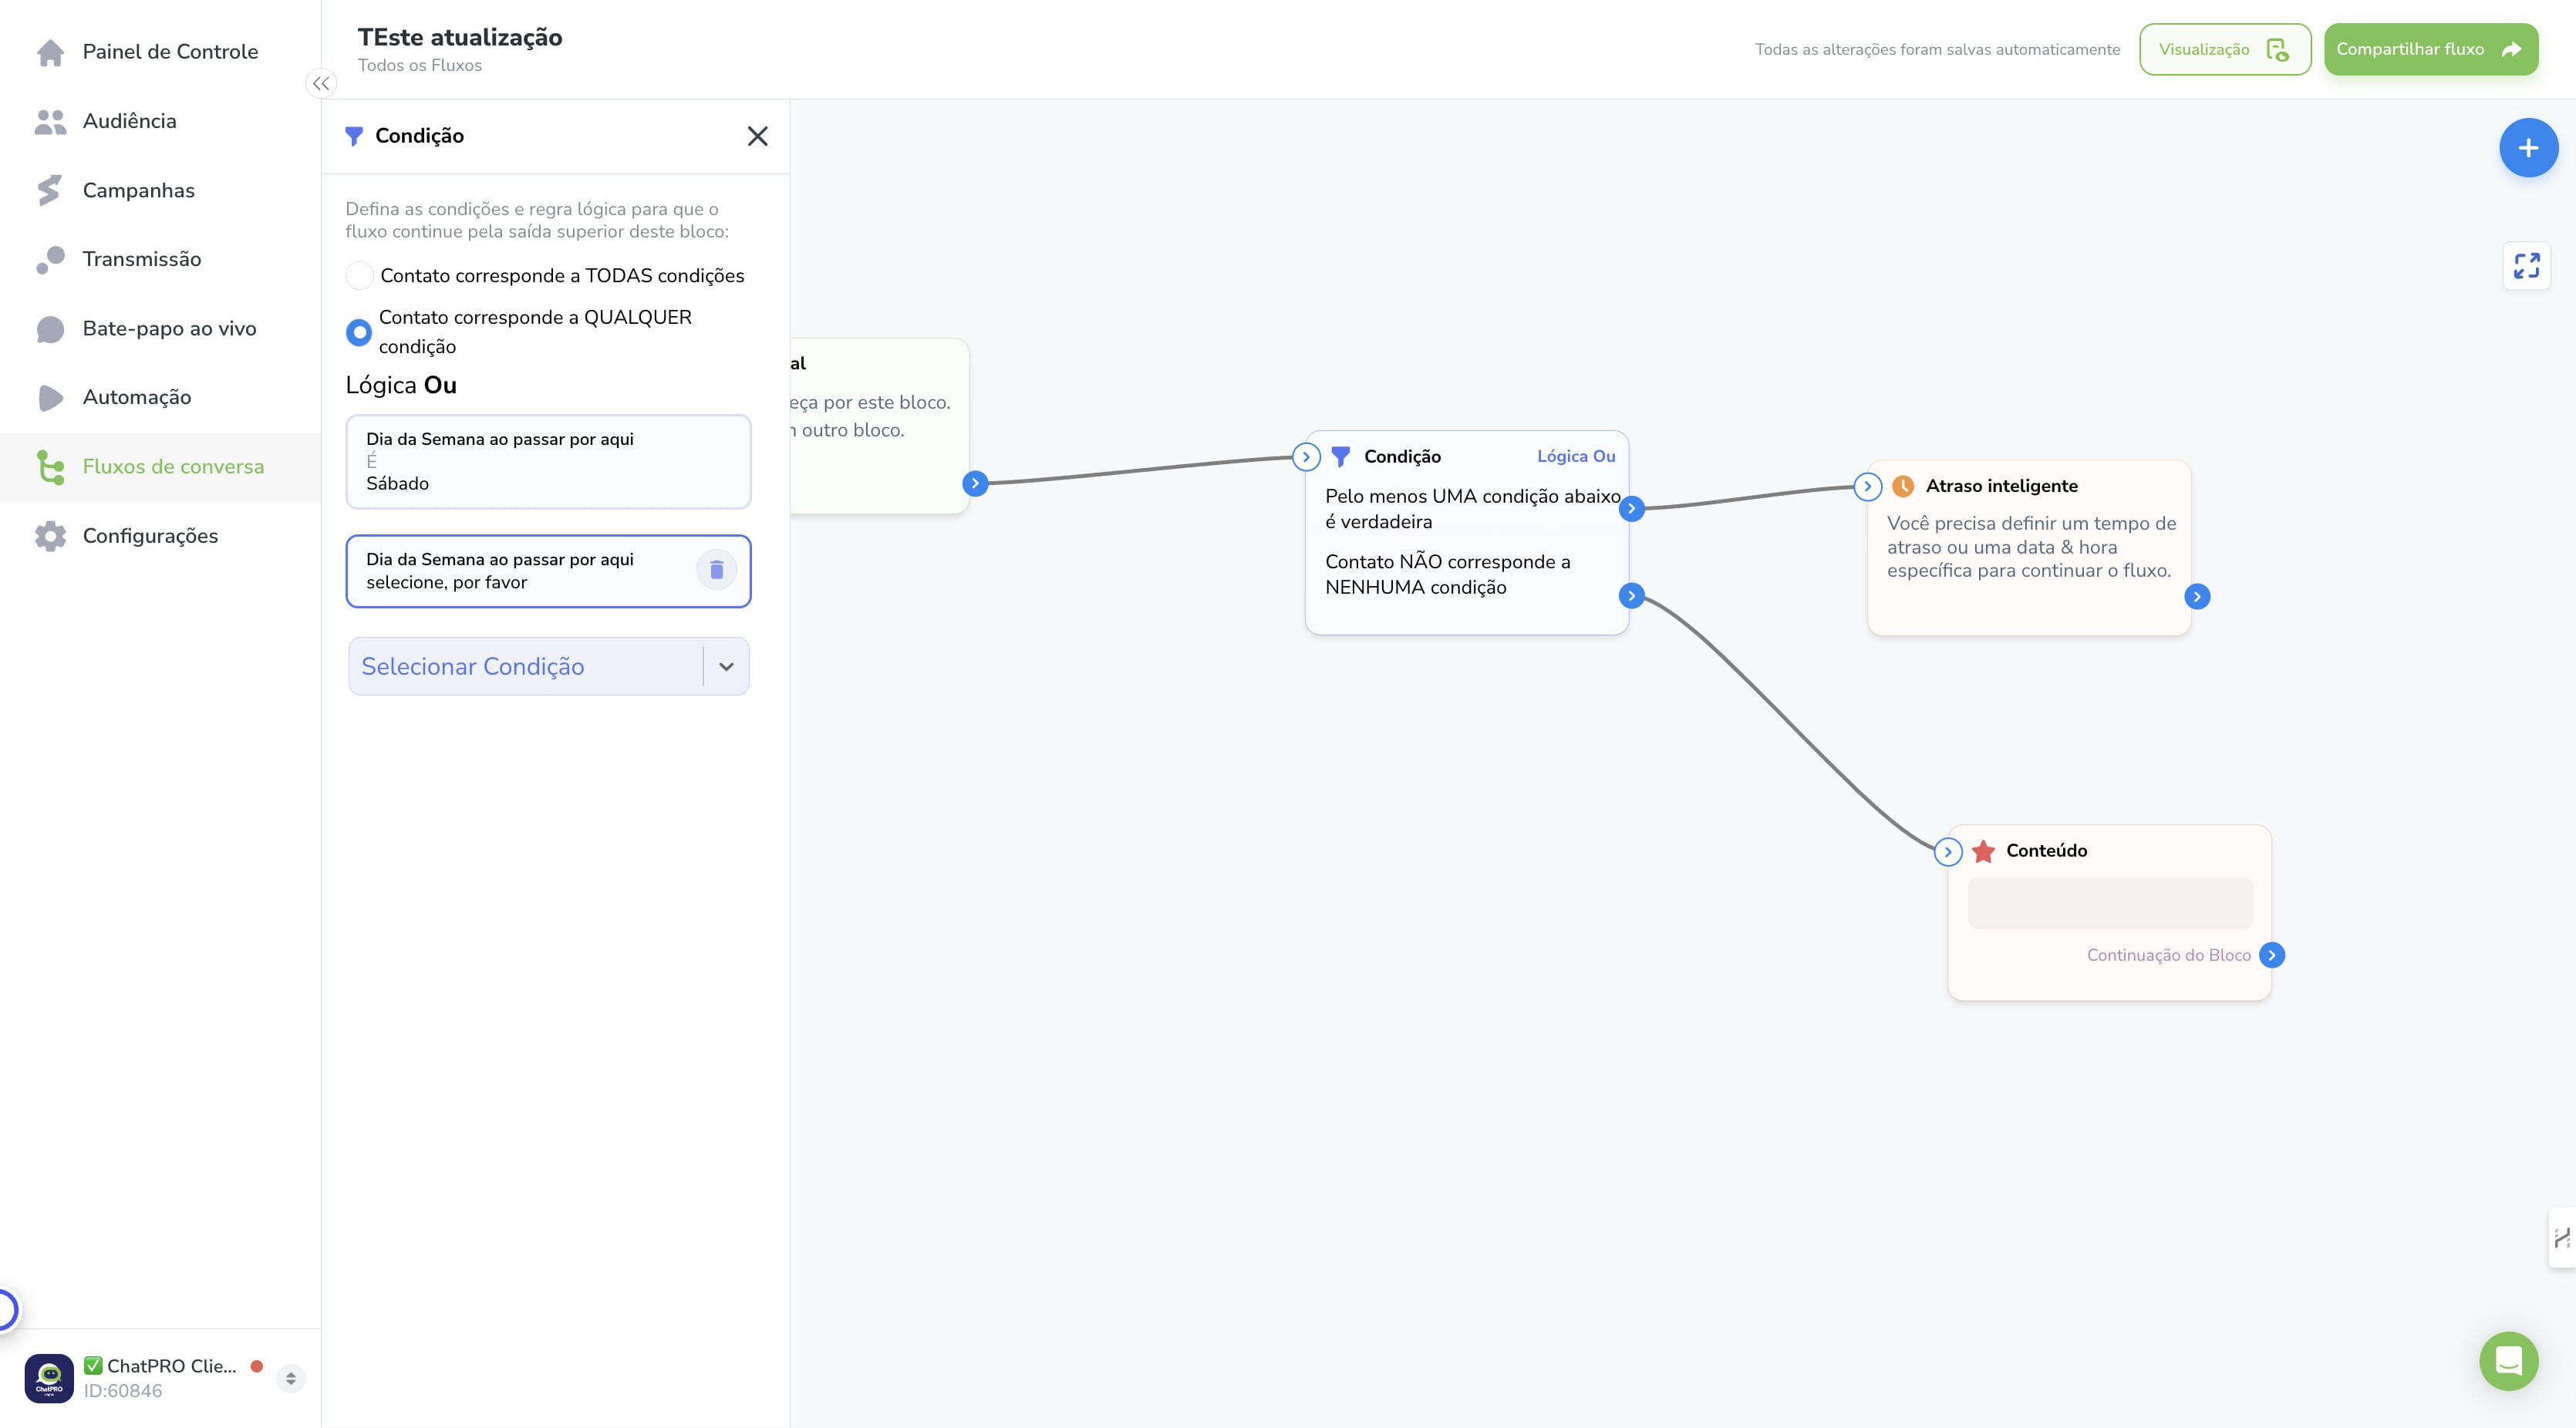The height and width of the screenshot is (1428, 2576).
Task: Click Continuação do Bloco output connector
Action: pos(2272,955)
